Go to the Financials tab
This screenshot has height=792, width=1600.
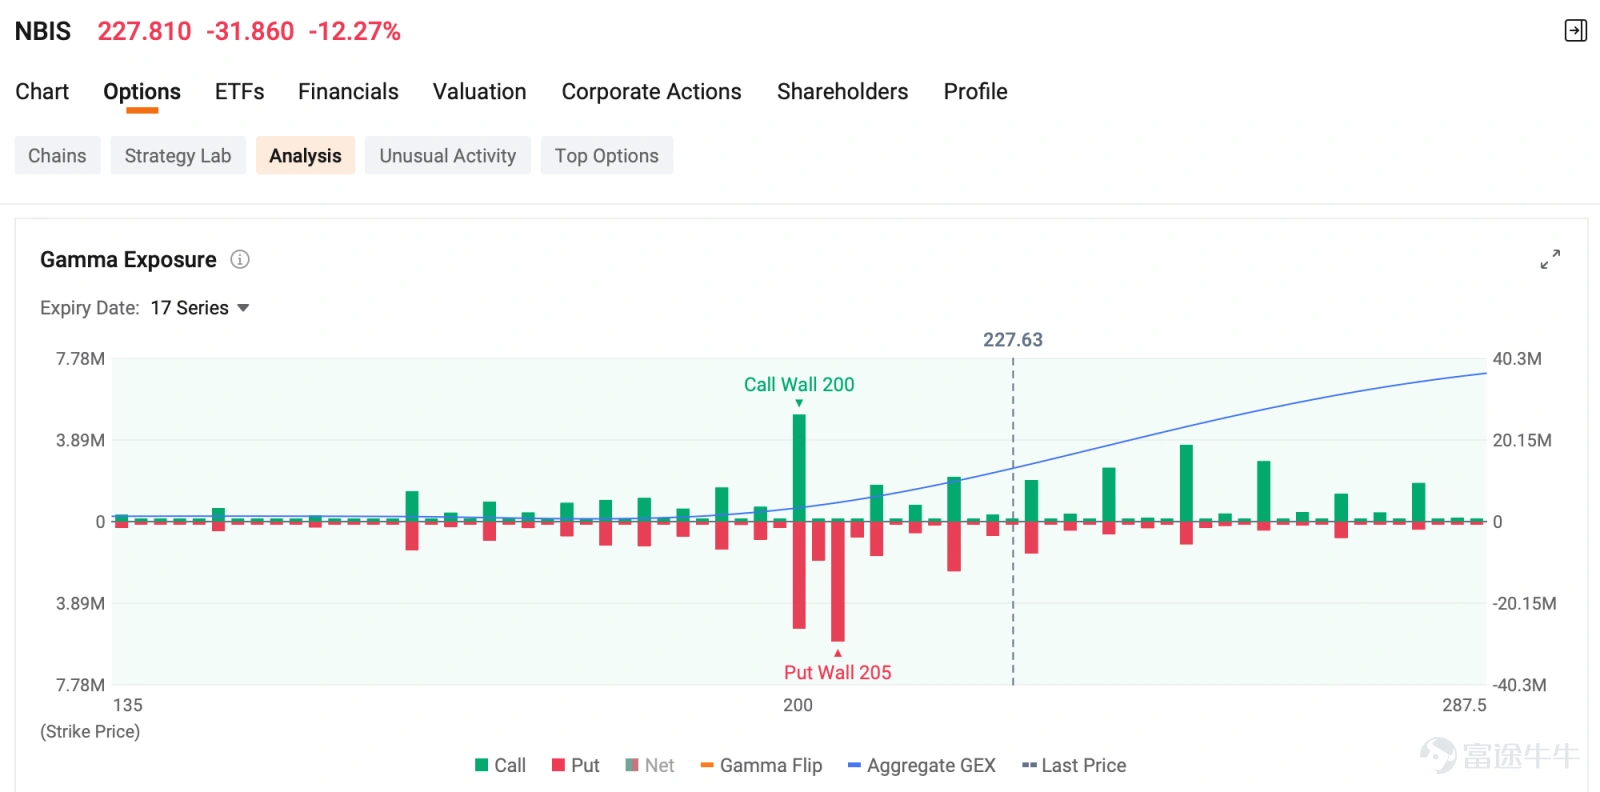(348, 92)
